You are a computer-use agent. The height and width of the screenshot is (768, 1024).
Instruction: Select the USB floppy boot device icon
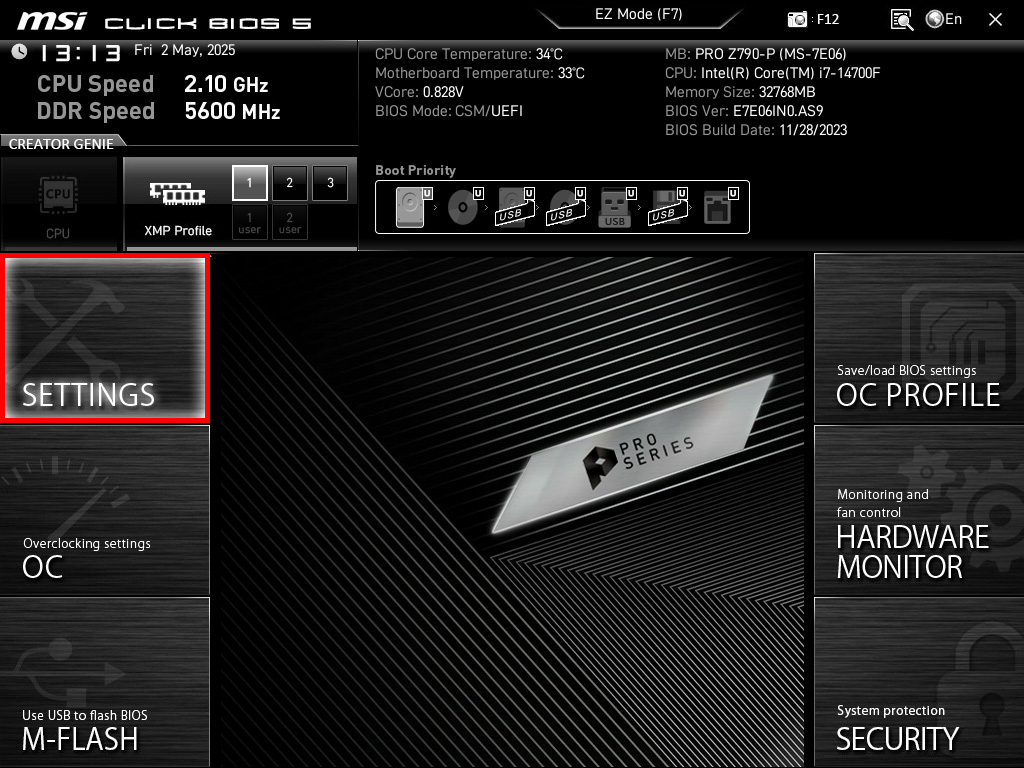[668, 206]
